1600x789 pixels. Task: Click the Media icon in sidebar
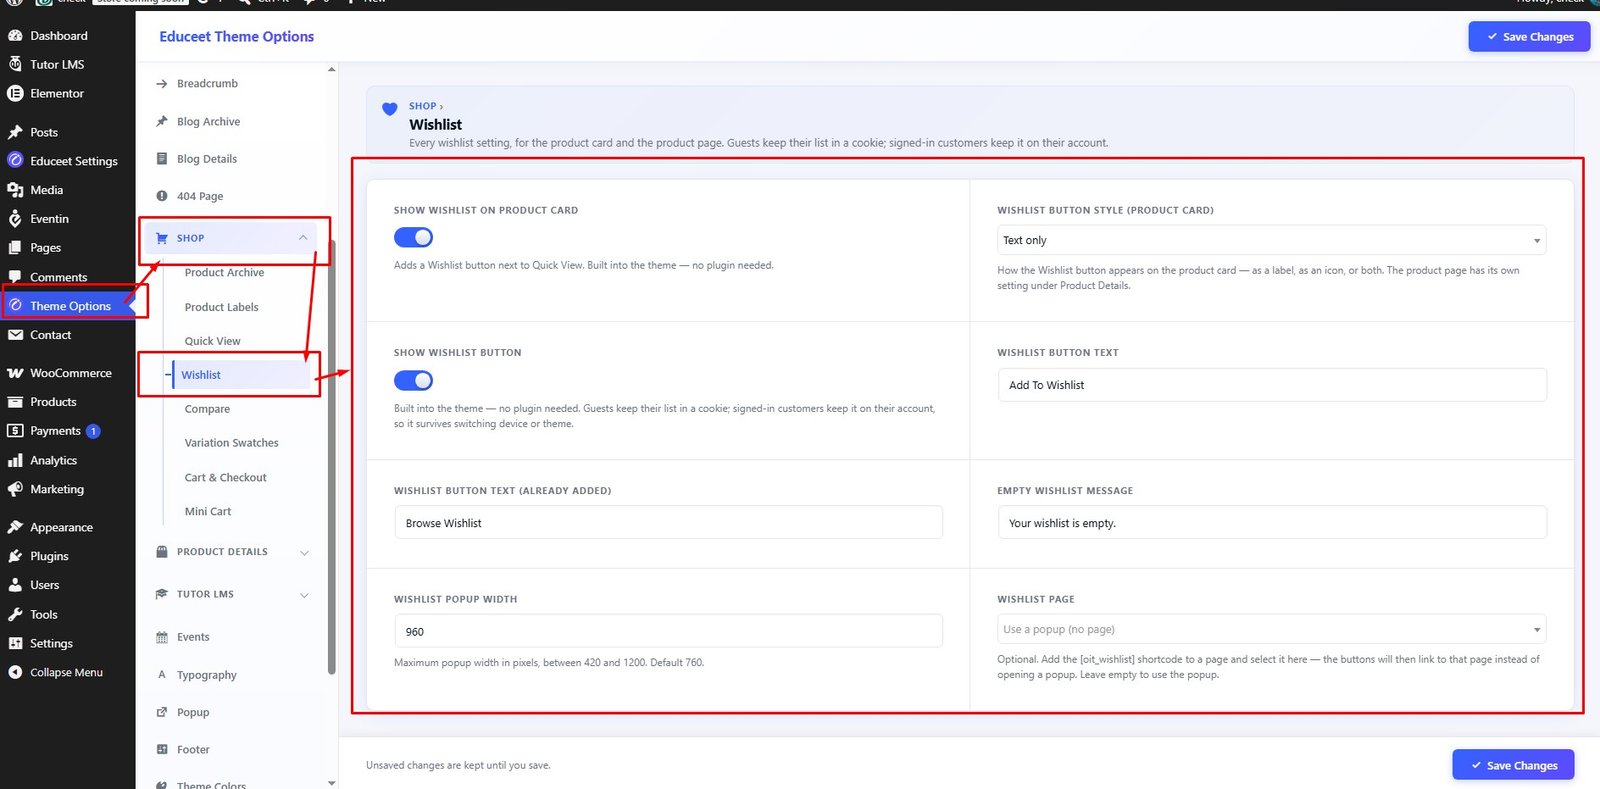pos(15,190)
